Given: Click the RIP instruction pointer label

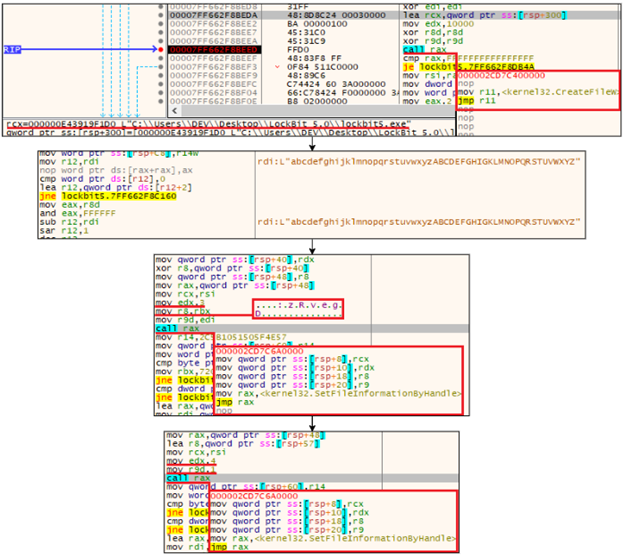Looking at the screenshot, I should point(14,48).
